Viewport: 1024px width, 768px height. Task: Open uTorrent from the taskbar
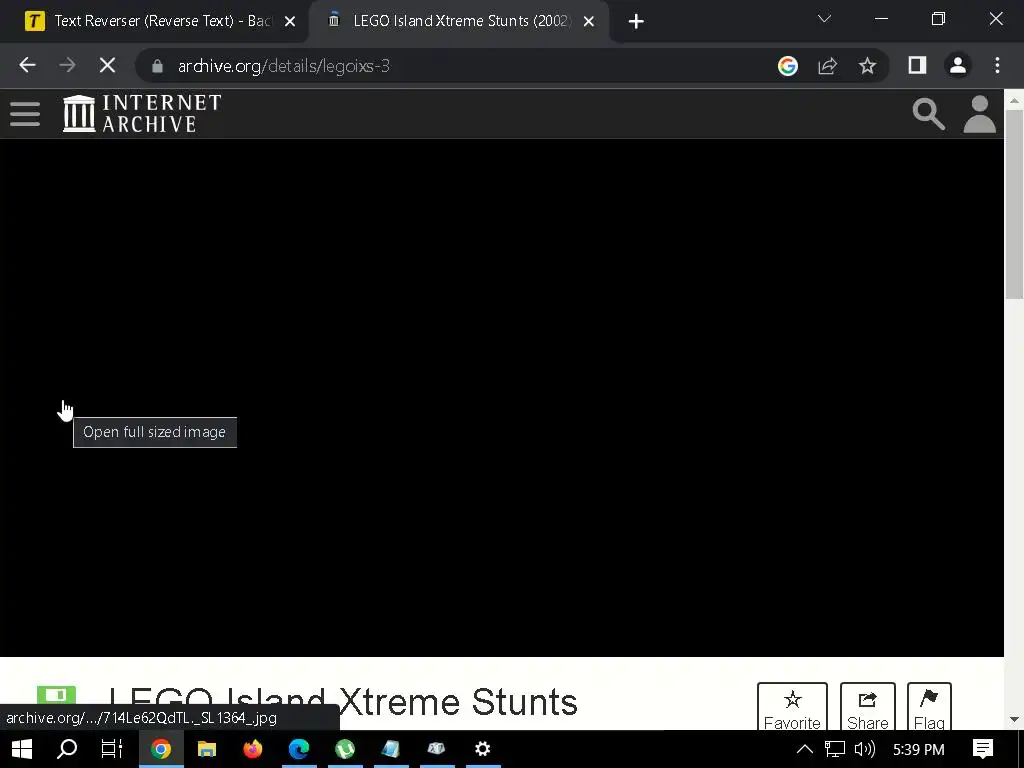pos(345,749)
